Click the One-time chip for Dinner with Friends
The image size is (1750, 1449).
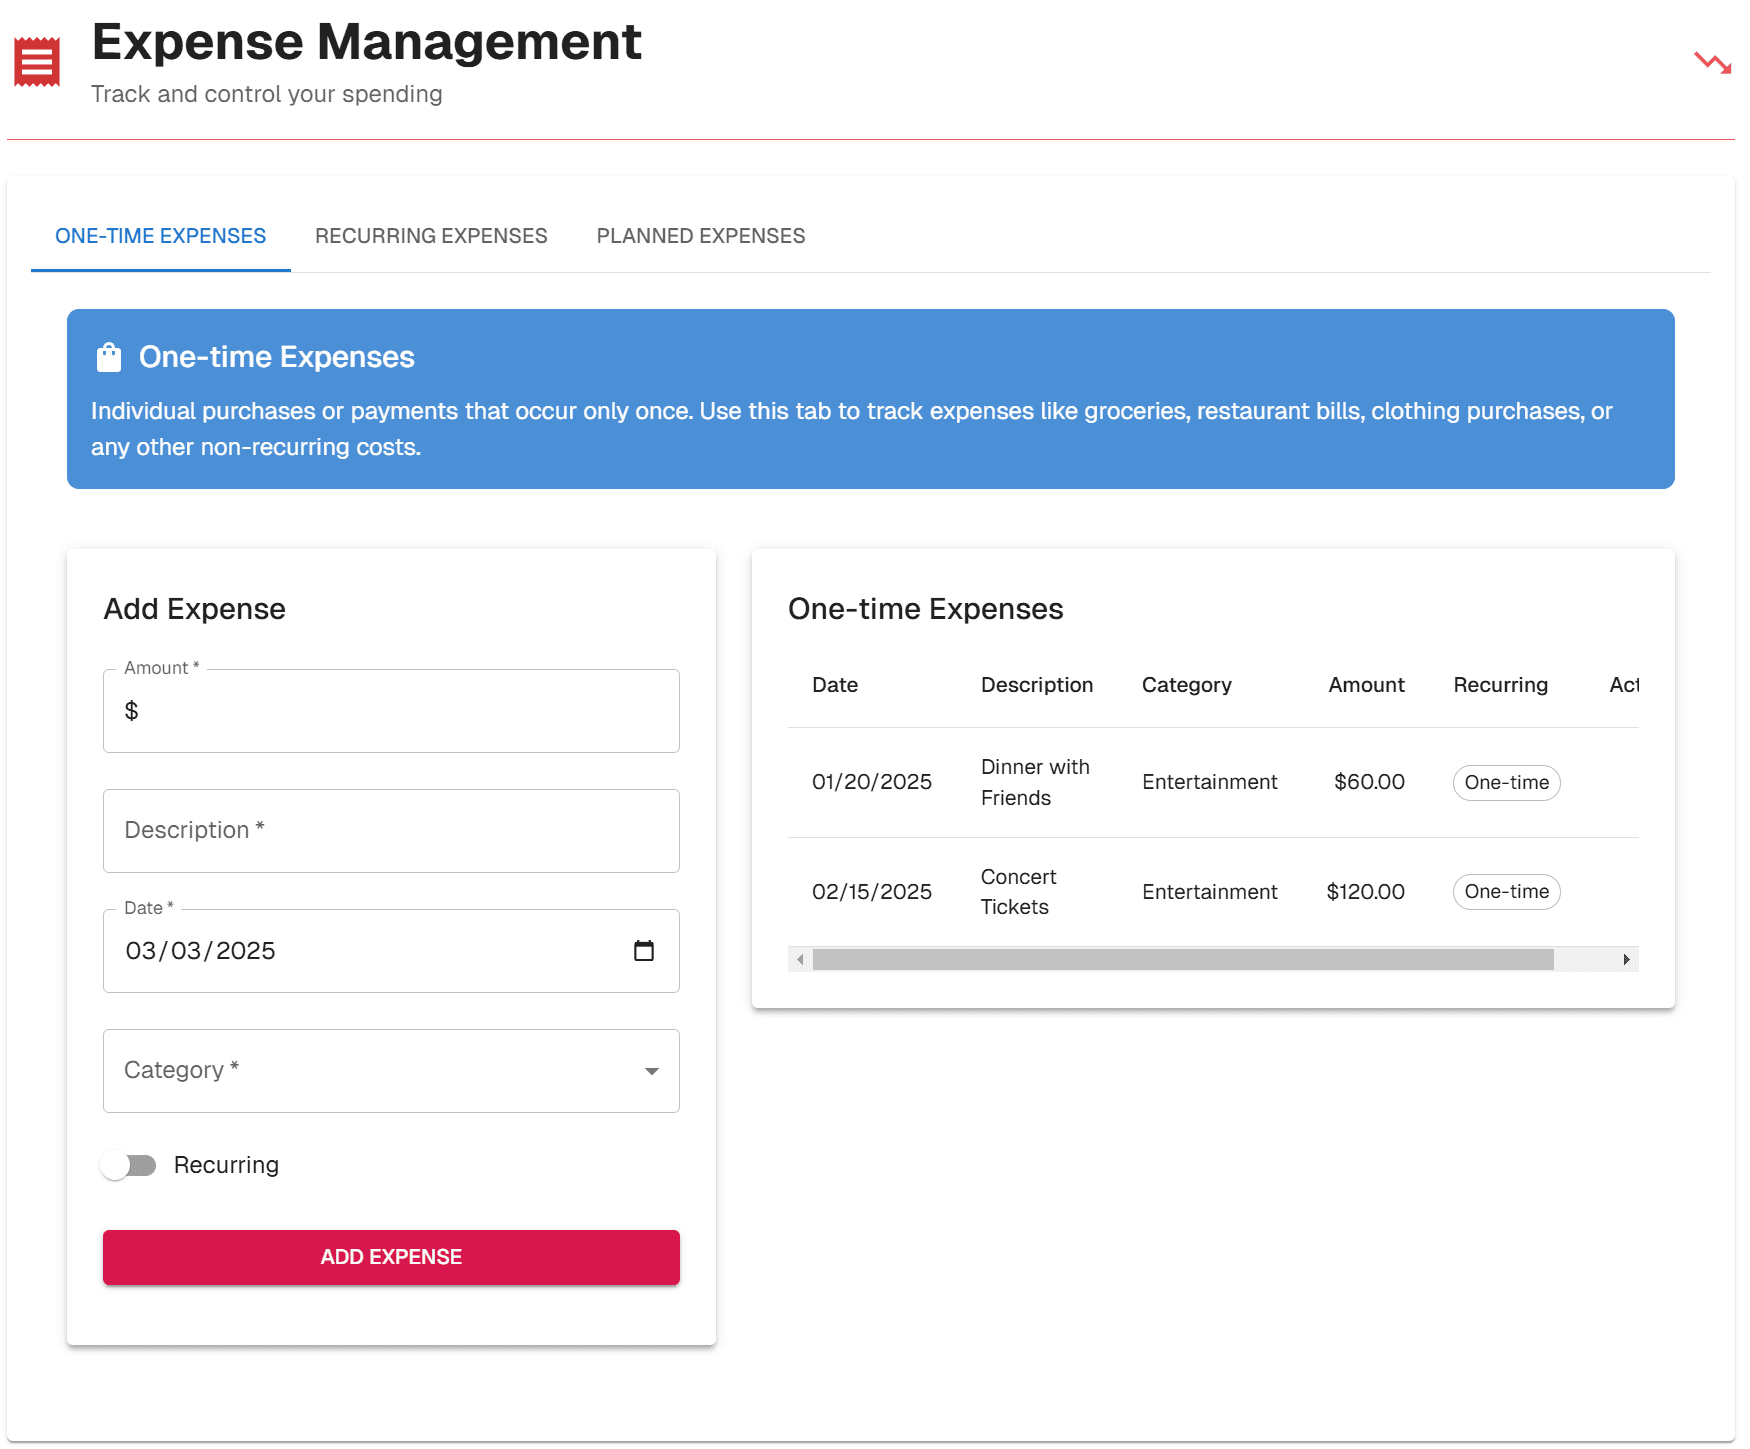pyautogui.click(x=1505, y=783)
